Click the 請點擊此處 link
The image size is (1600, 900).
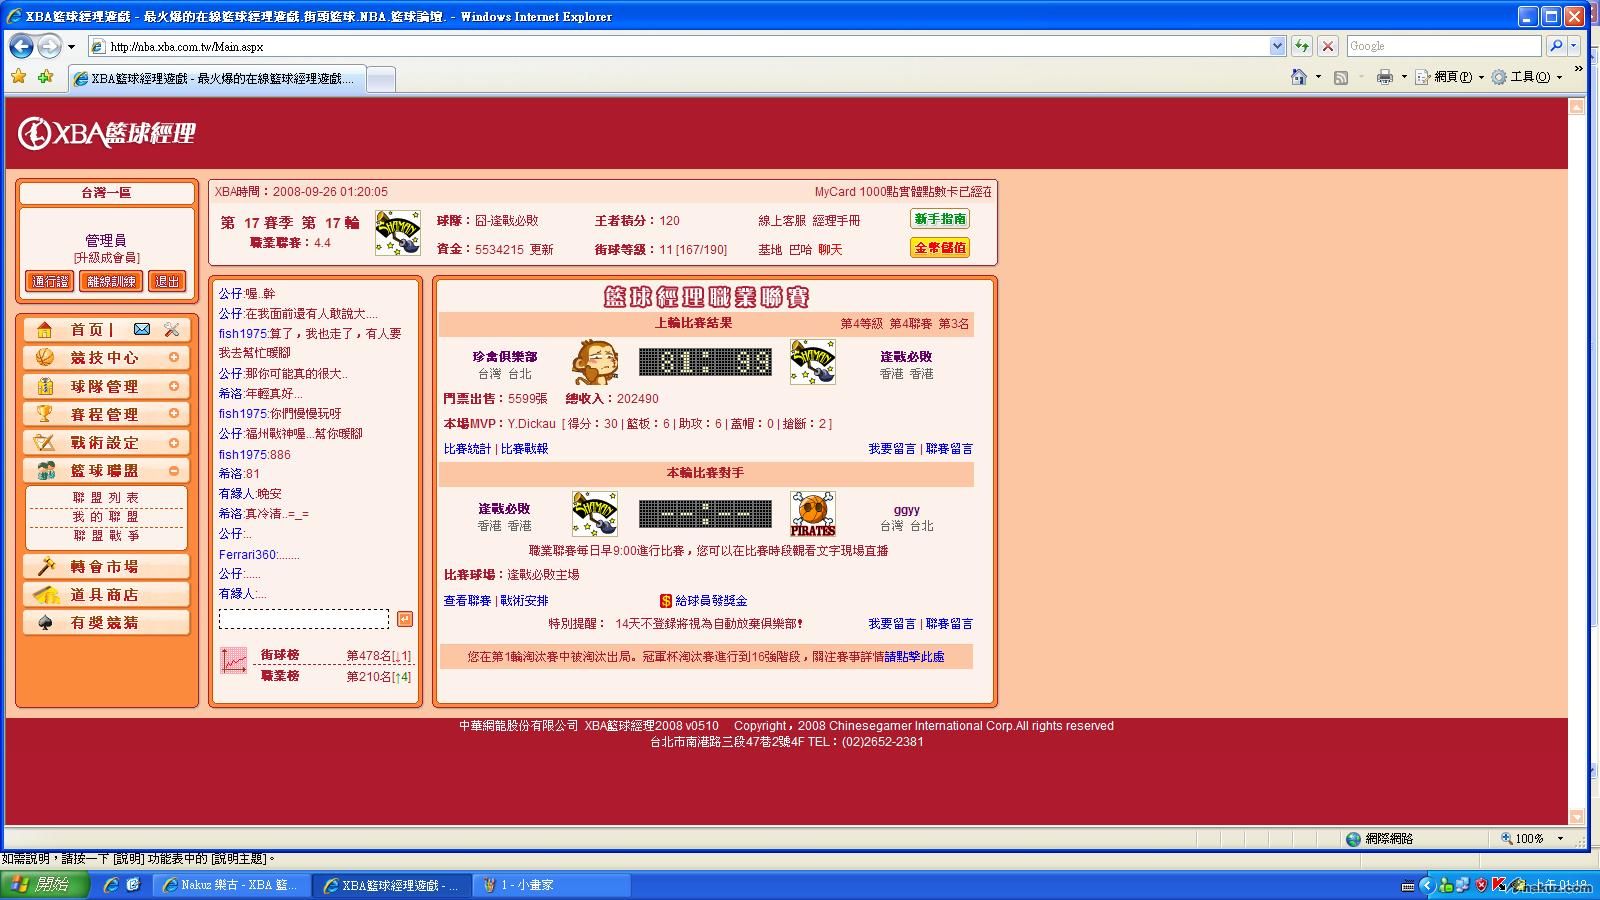click(x=914, y=657)
